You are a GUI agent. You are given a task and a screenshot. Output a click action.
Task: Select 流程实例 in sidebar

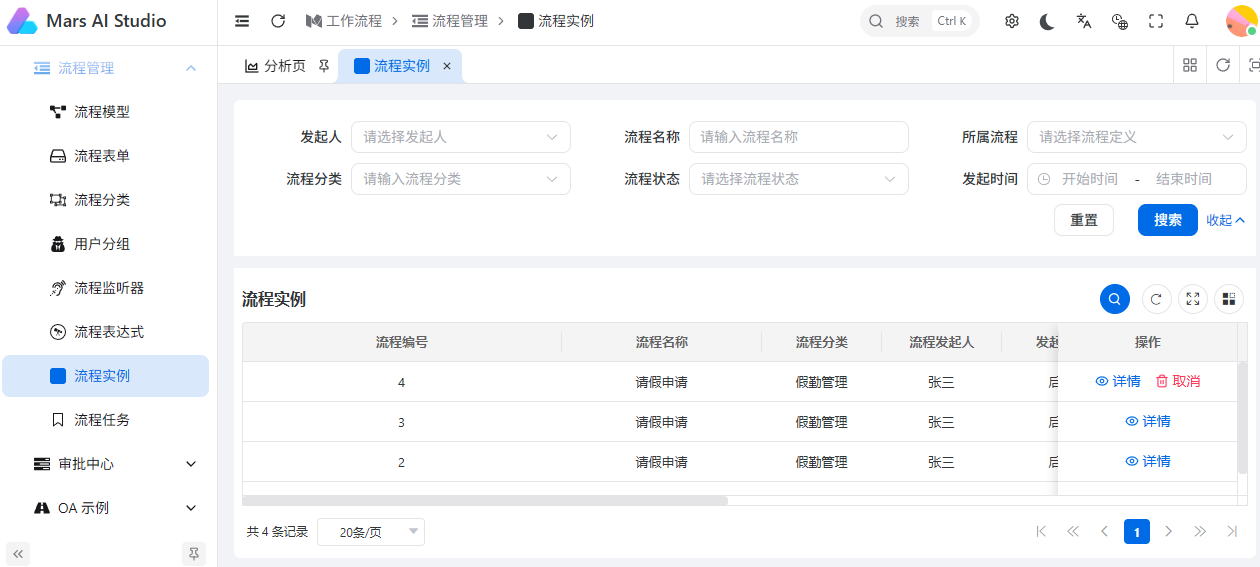point(105,376)
